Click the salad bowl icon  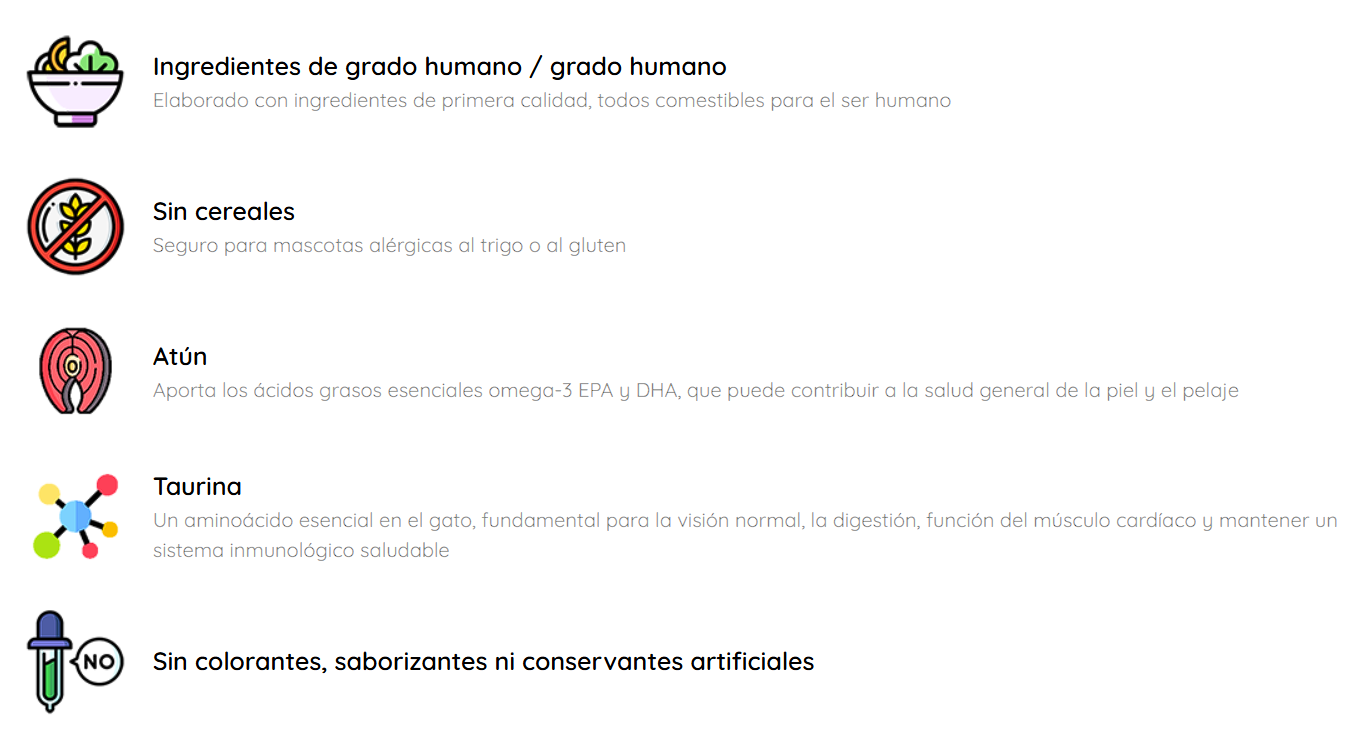point(75,82)
